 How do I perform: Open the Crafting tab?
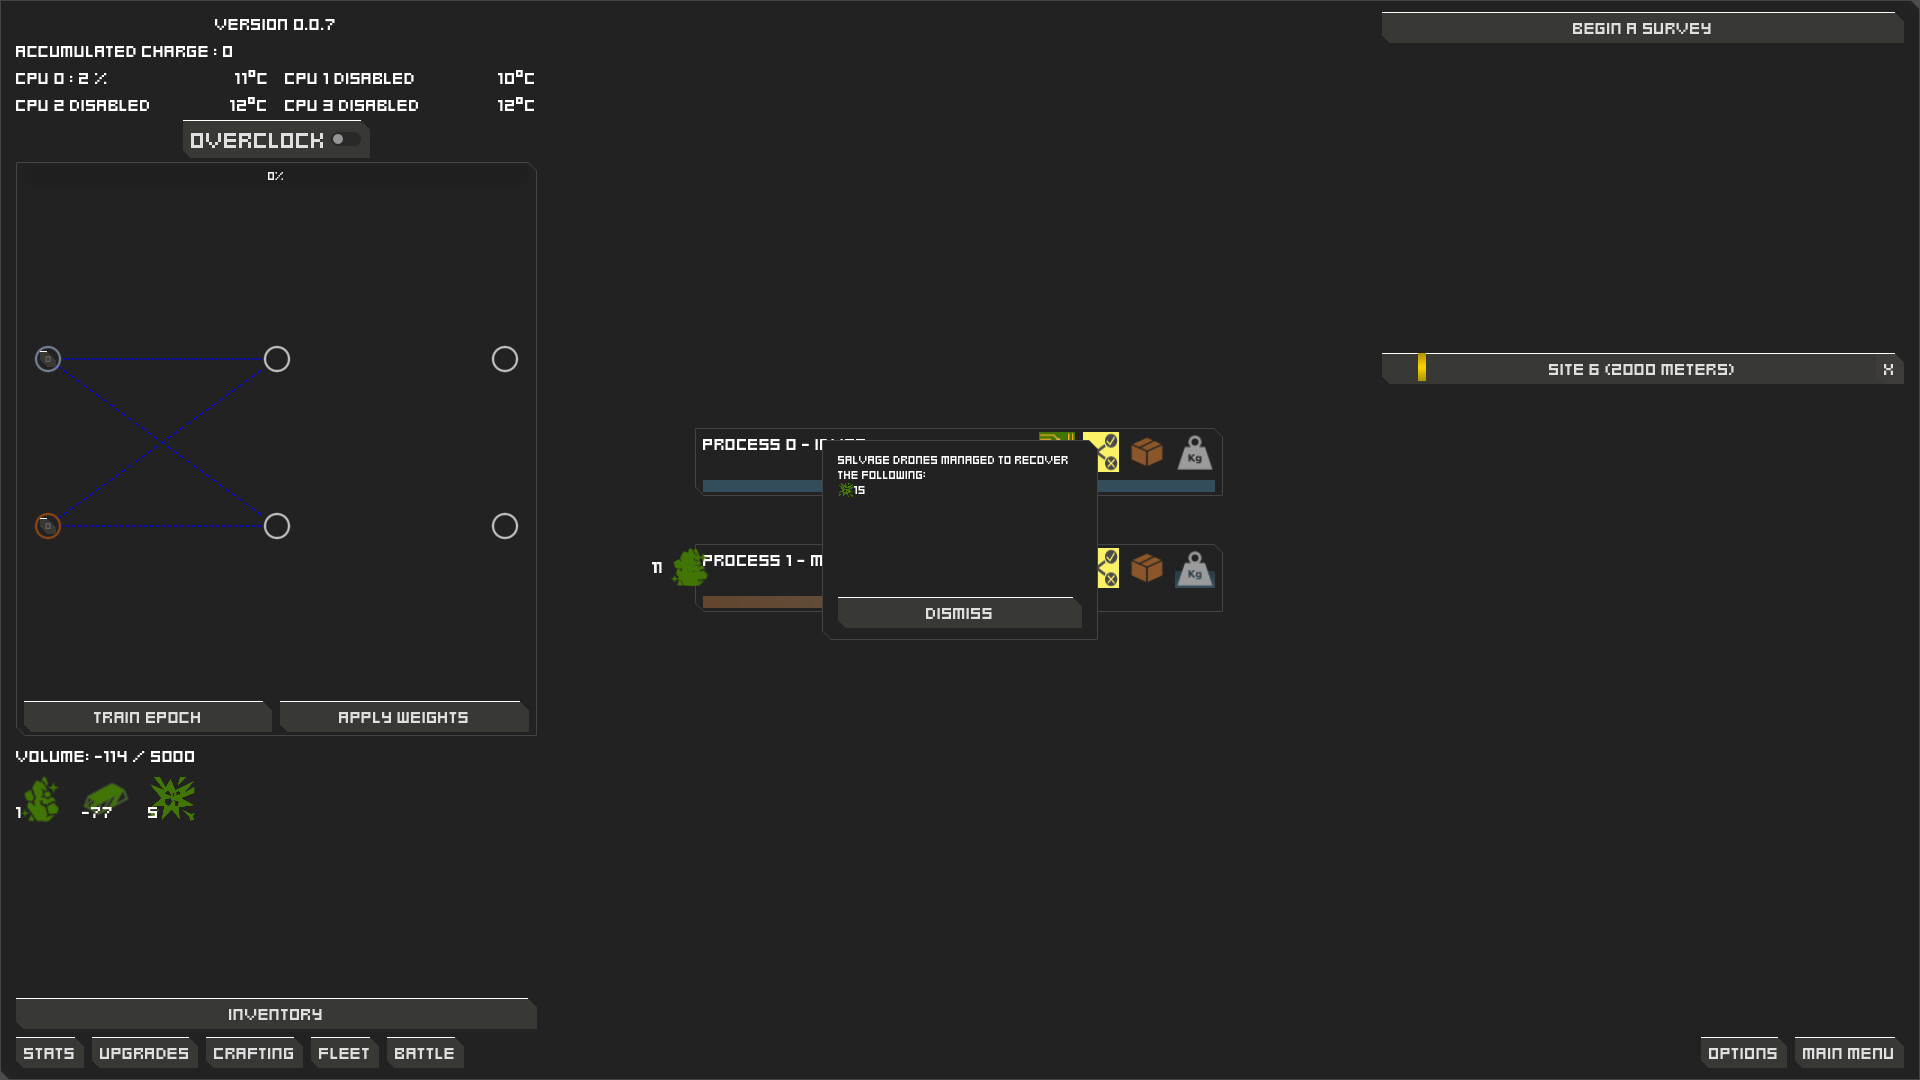pyautogui.click(x=254, y=1053)
